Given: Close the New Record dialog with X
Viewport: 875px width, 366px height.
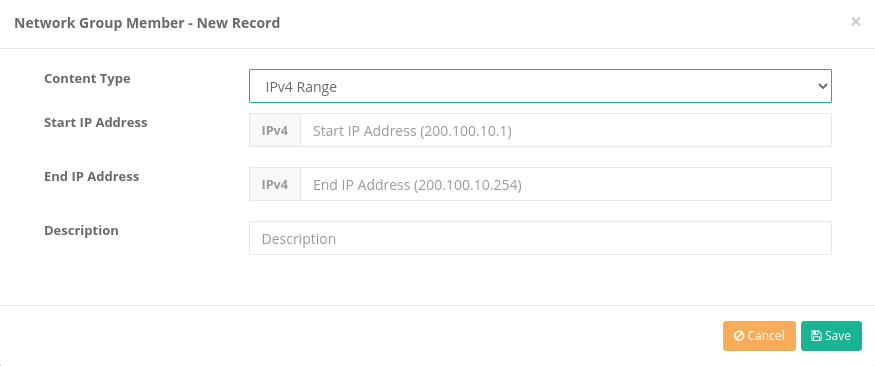Looking at the screenshot, I should tap(855, 22).
